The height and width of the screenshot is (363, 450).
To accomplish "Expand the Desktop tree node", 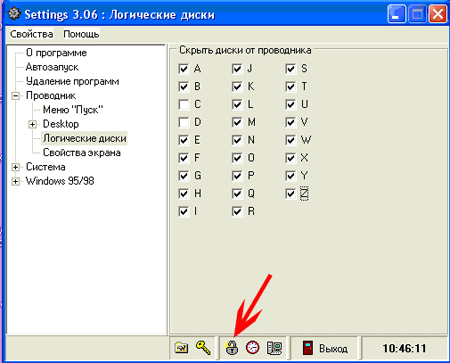I will 32,124.
